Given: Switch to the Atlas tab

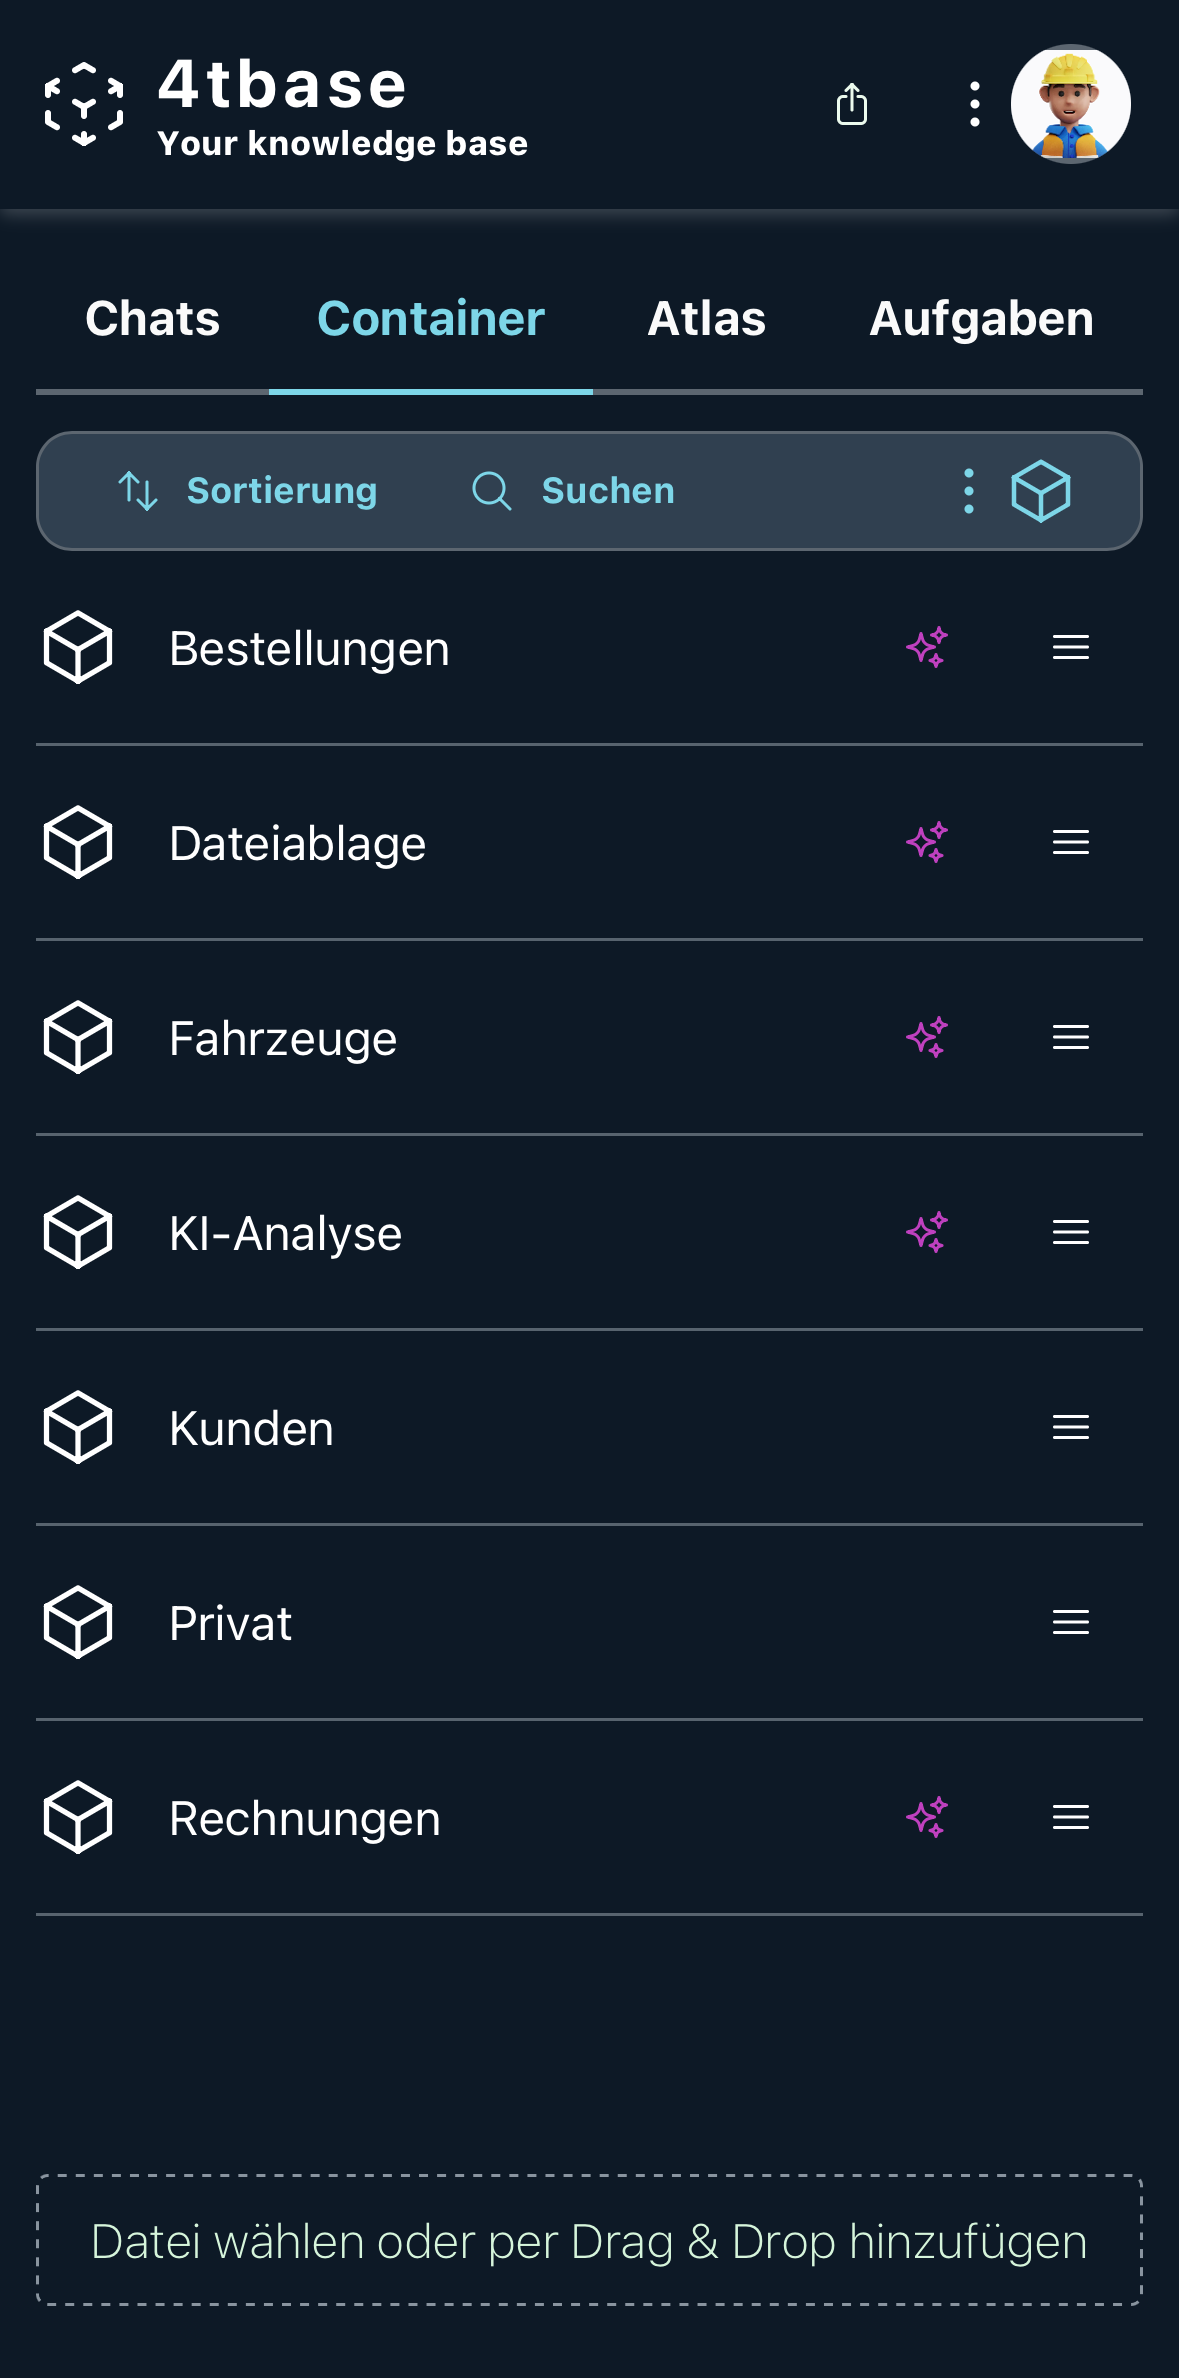Looking at the screenshot, I should 706,319.
